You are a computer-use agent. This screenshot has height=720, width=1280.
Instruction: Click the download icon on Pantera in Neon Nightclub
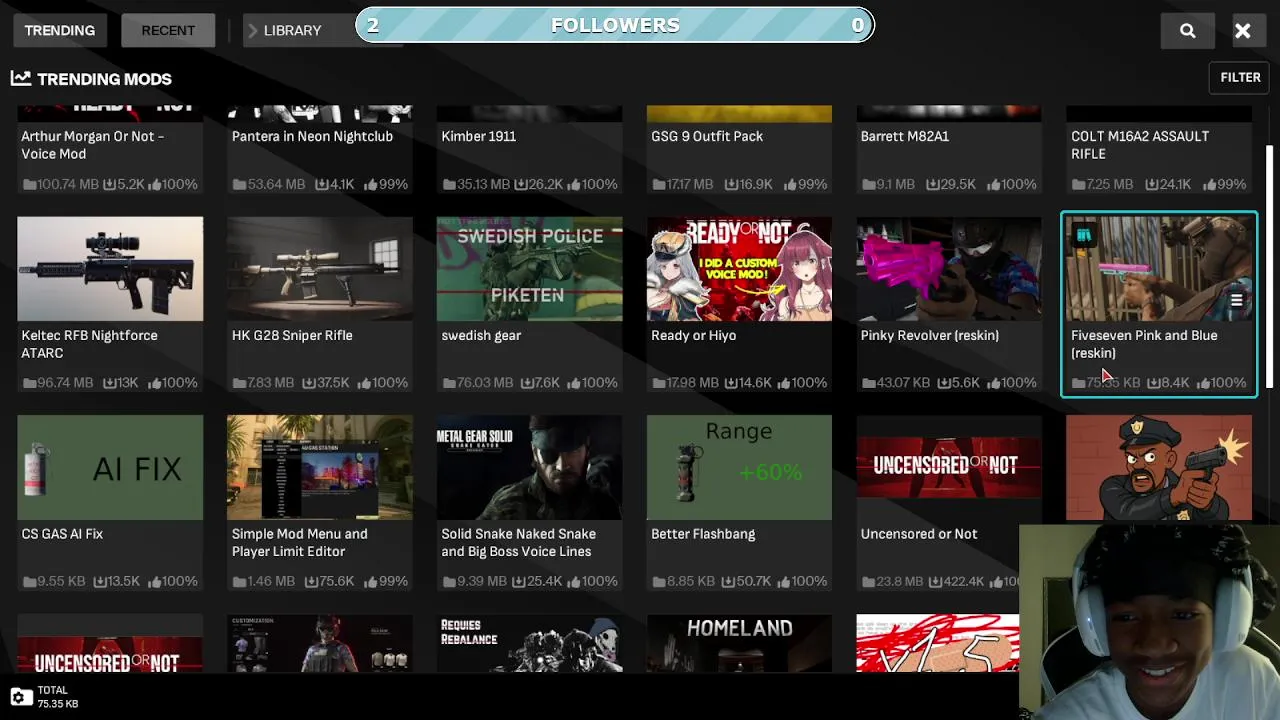click(322, 184)
